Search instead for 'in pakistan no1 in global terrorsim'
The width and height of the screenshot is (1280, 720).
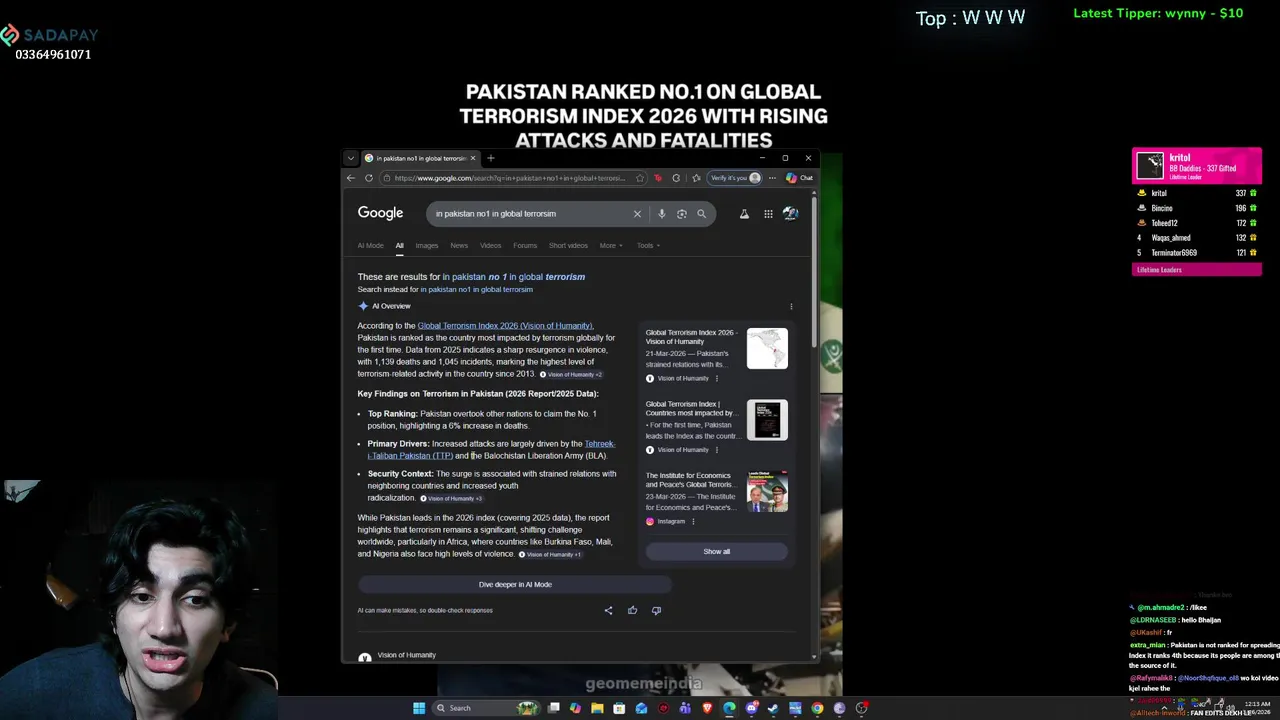tap(476, 289)
